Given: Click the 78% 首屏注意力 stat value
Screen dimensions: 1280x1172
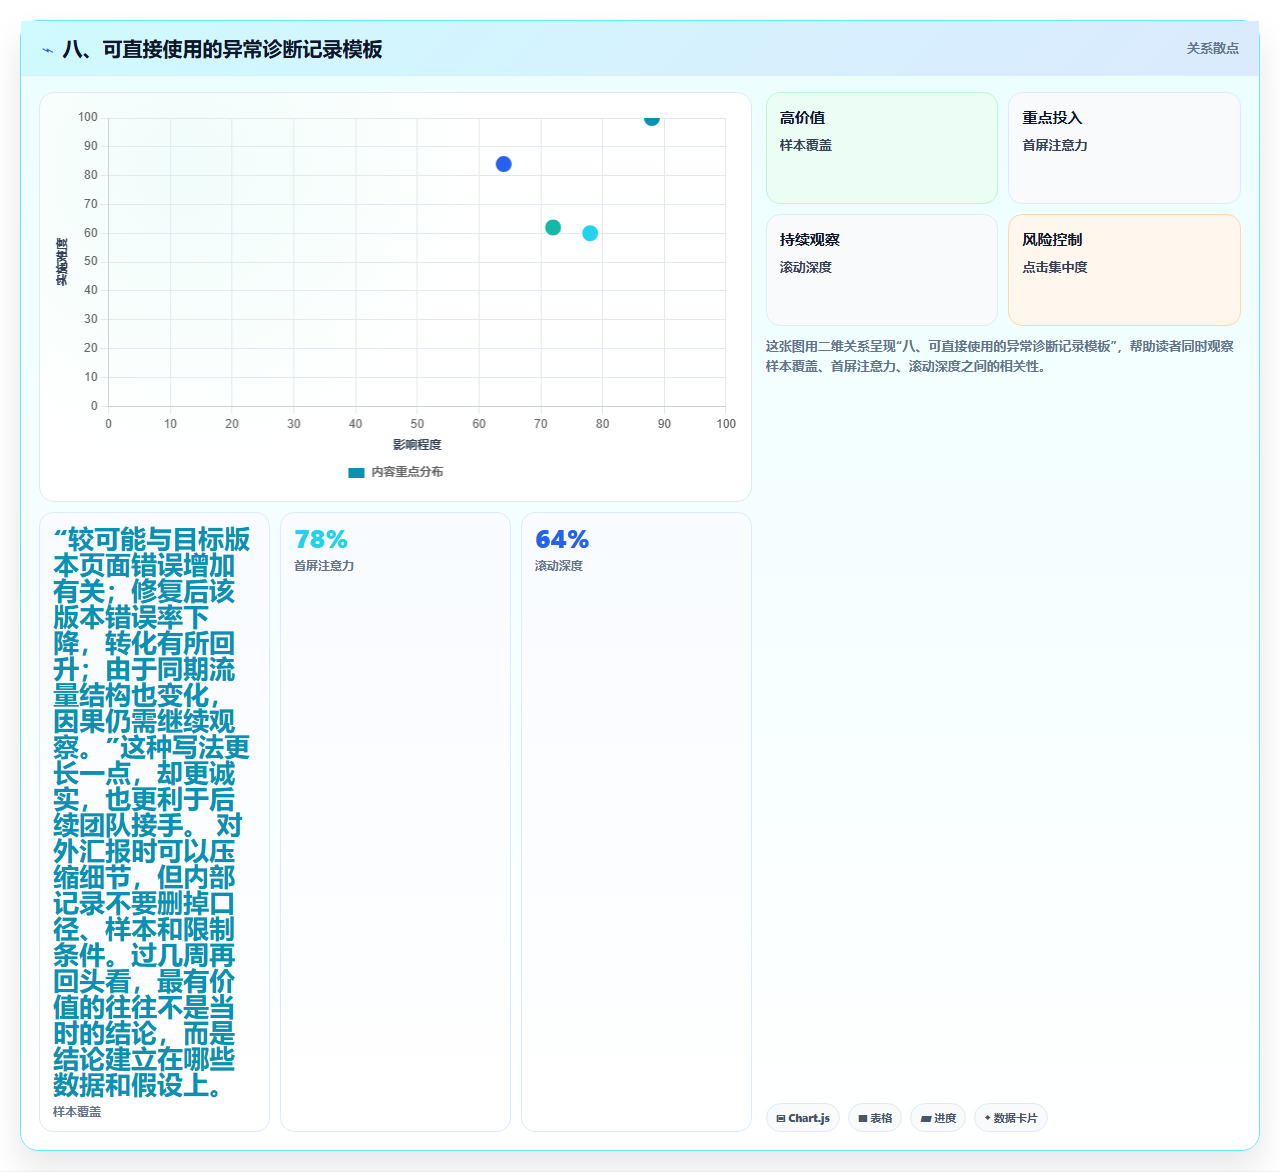Looking at the screenshot, I should [321, 540].
